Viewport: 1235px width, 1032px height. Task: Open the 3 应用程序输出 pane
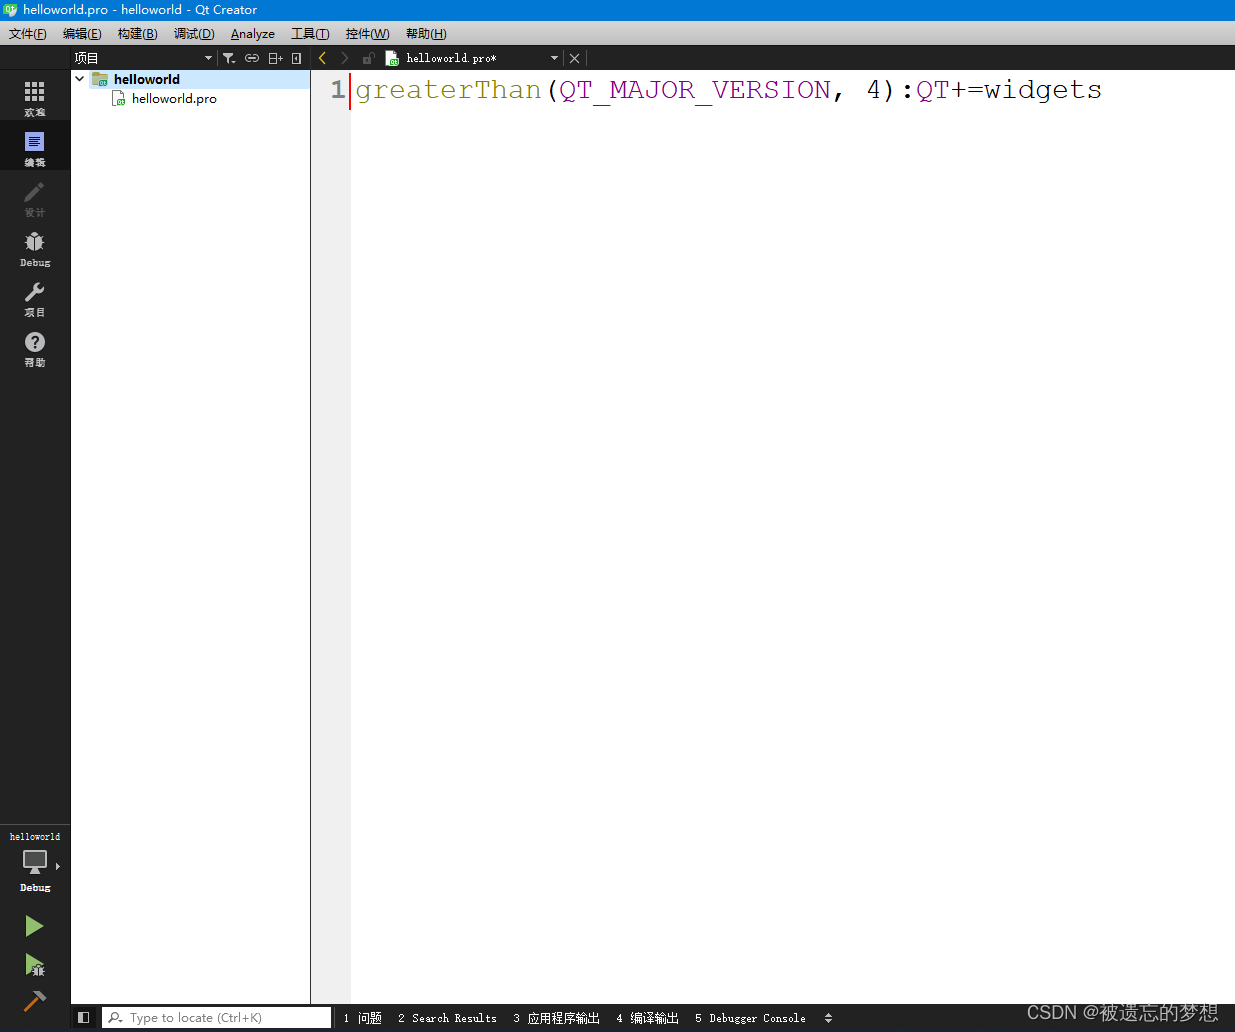click(556, 1018)
